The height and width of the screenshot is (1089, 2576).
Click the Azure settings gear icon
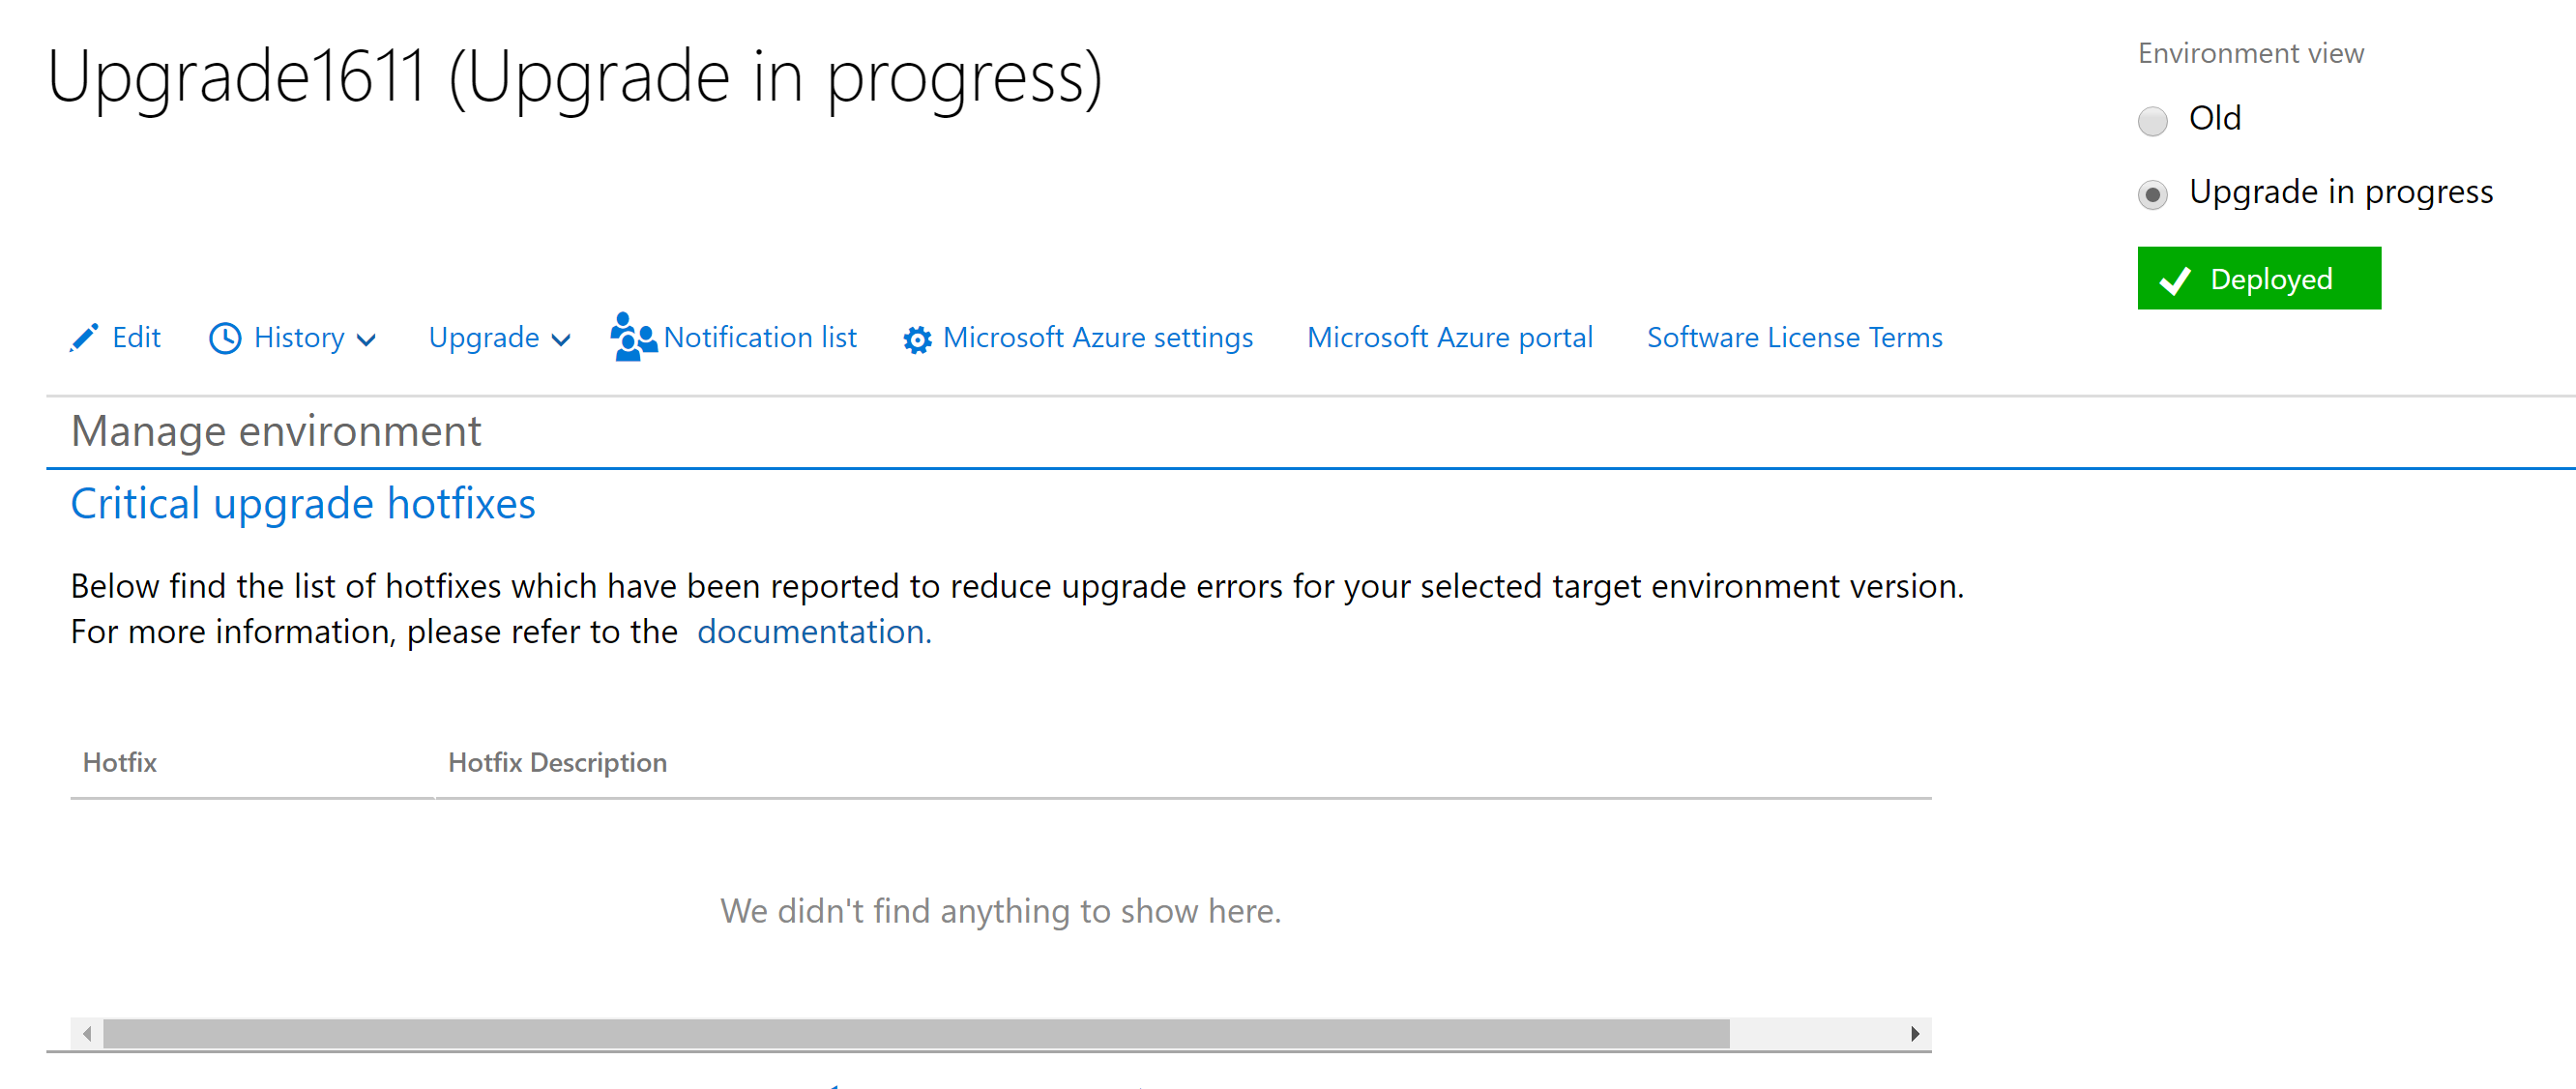[917, 340]
